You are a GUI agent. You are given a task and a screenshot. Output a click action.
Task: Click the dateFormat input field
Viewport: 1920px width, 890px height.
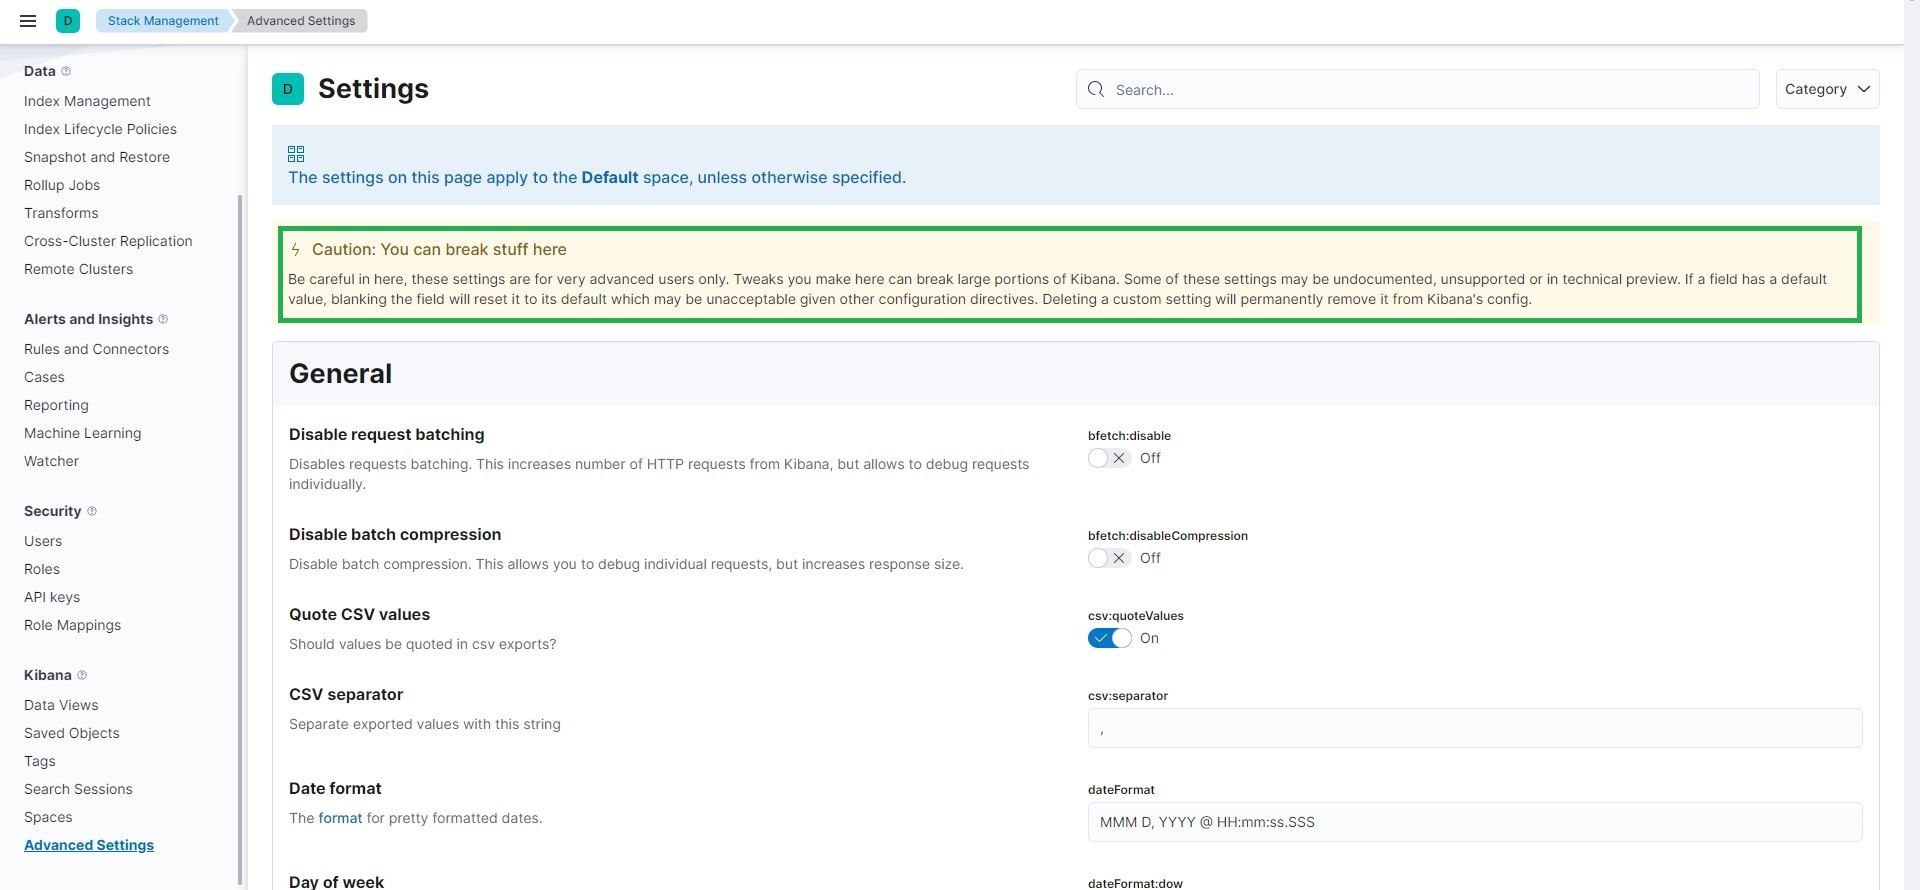[x=1475, y=822]
